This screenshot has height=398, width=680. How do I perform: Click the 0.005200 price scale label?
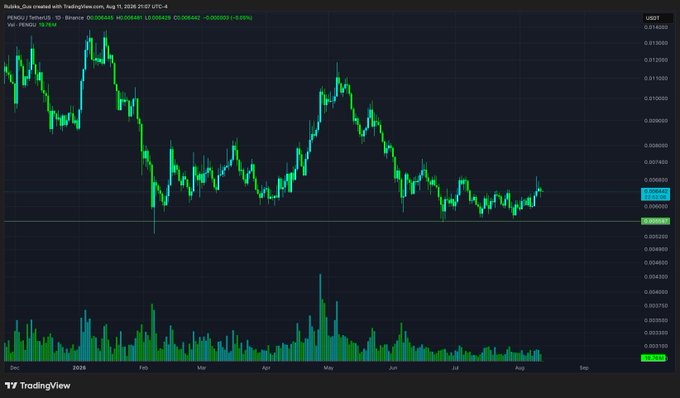coord(656,237)
